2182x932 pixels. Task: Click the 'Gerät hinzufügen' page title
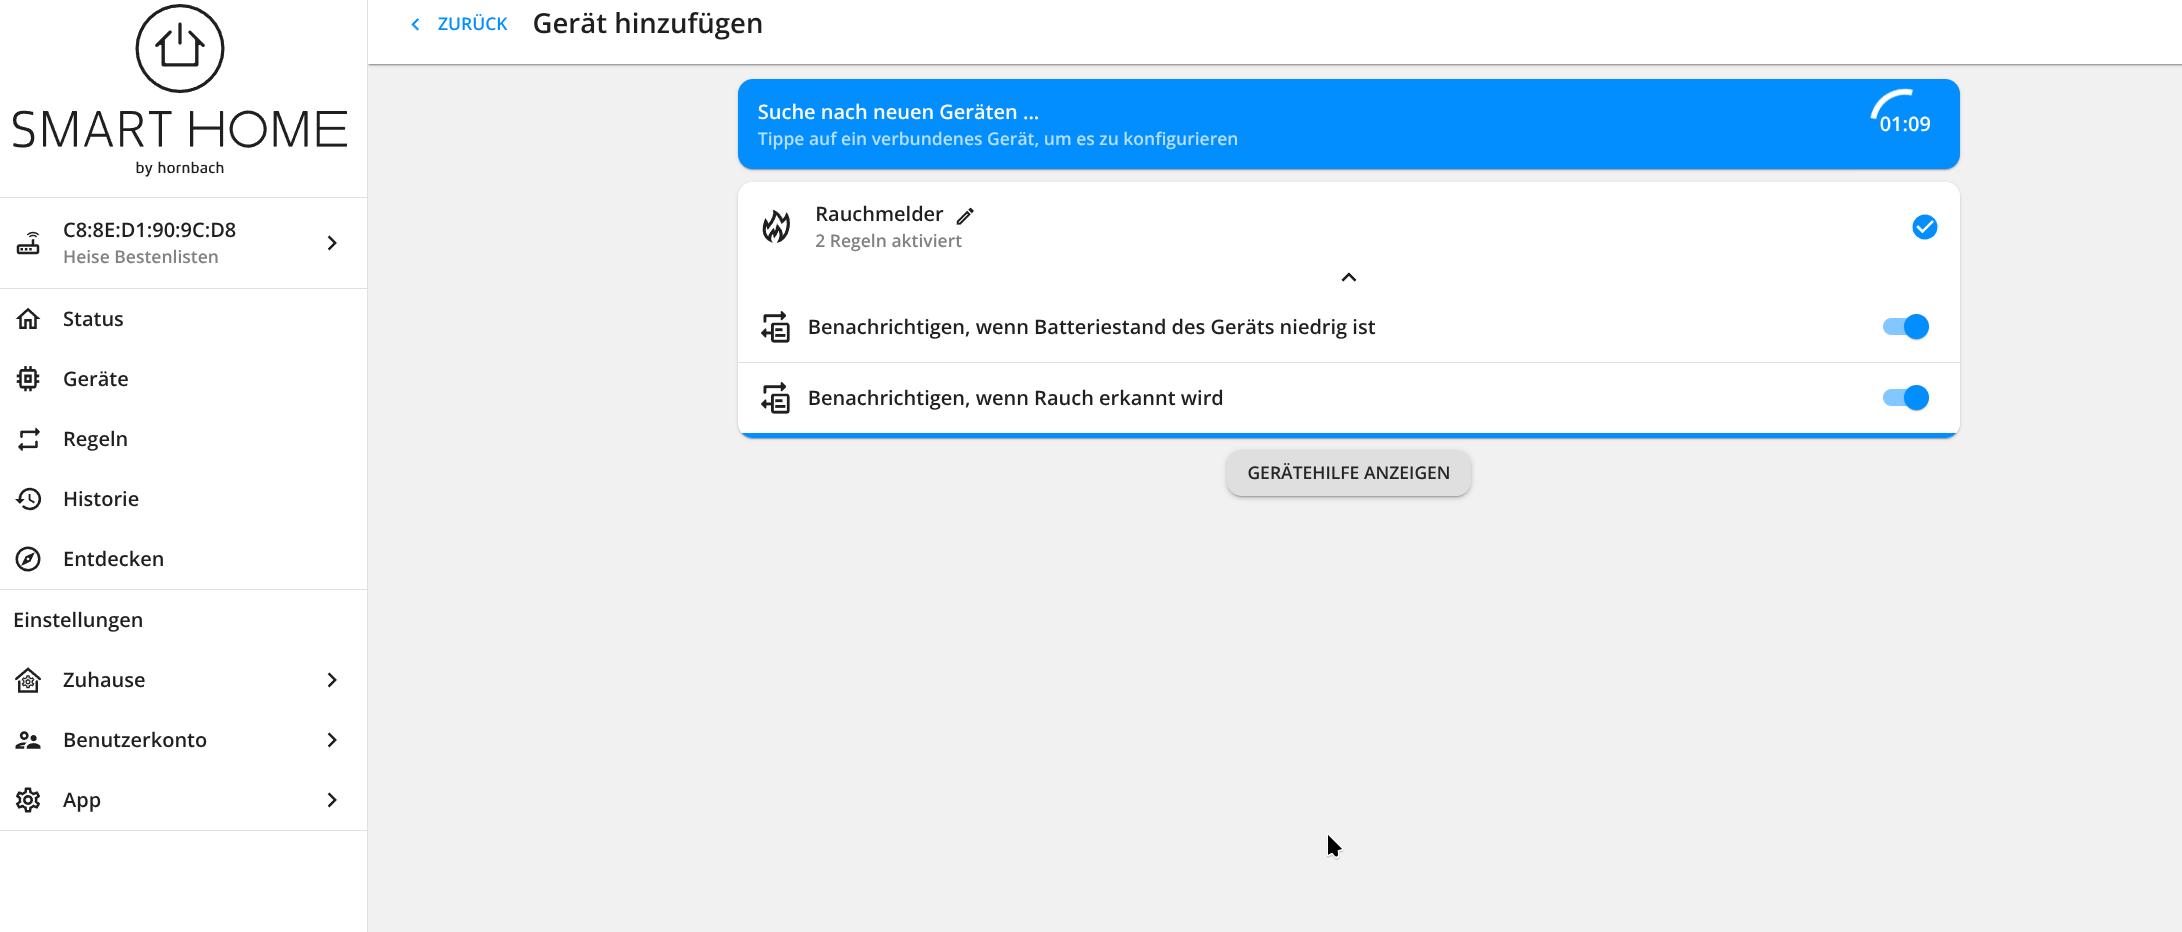[647, 23]
